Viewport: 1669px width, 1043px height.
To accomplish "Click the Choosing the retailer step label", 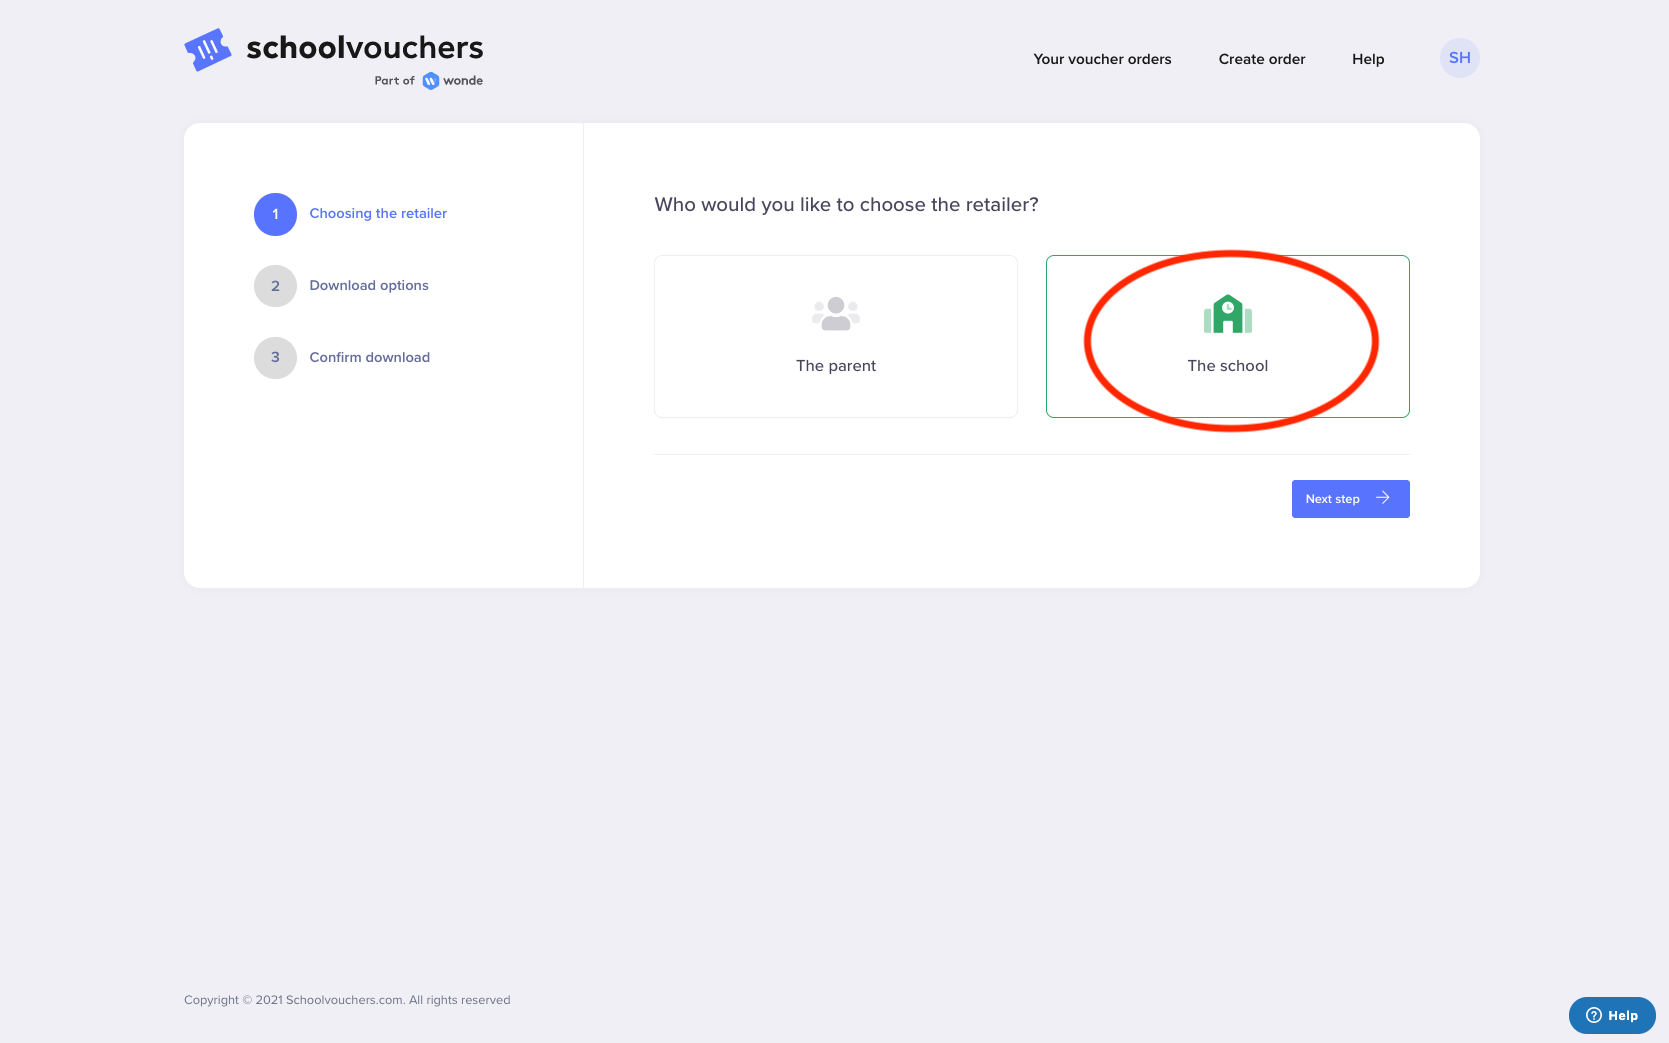I will [x=378, y=213].
